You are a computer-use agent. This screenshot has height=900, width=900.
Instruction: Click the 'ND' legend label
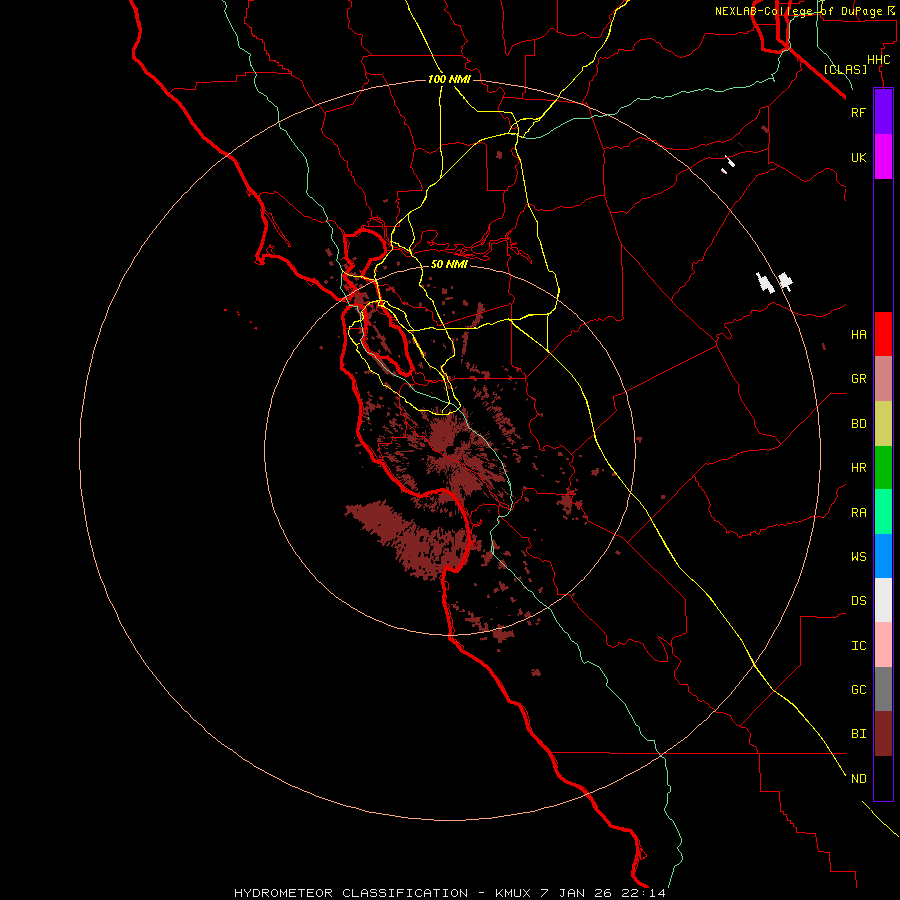pos(858,779)
